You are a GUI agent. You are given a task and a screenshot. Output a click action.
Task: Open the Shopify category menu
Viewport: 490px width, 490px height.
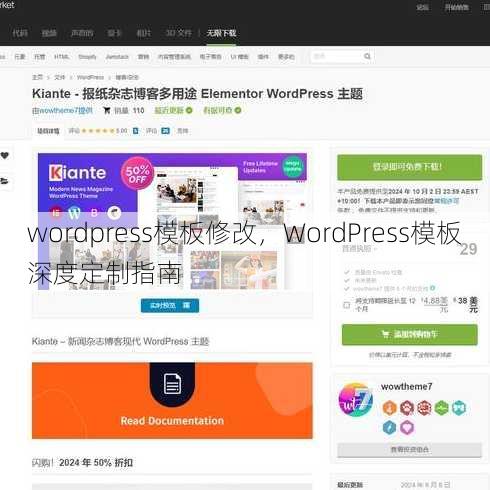[87, 57]
